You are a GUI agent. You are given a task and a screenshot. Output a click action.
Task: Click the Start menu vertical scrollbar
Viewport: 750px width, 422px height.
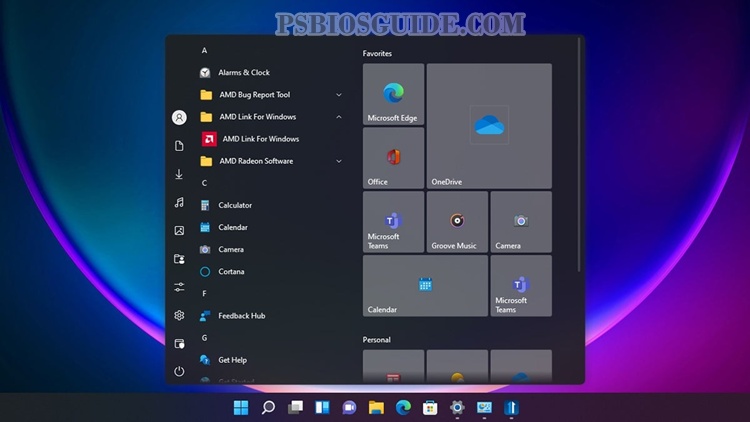(579, 155)
